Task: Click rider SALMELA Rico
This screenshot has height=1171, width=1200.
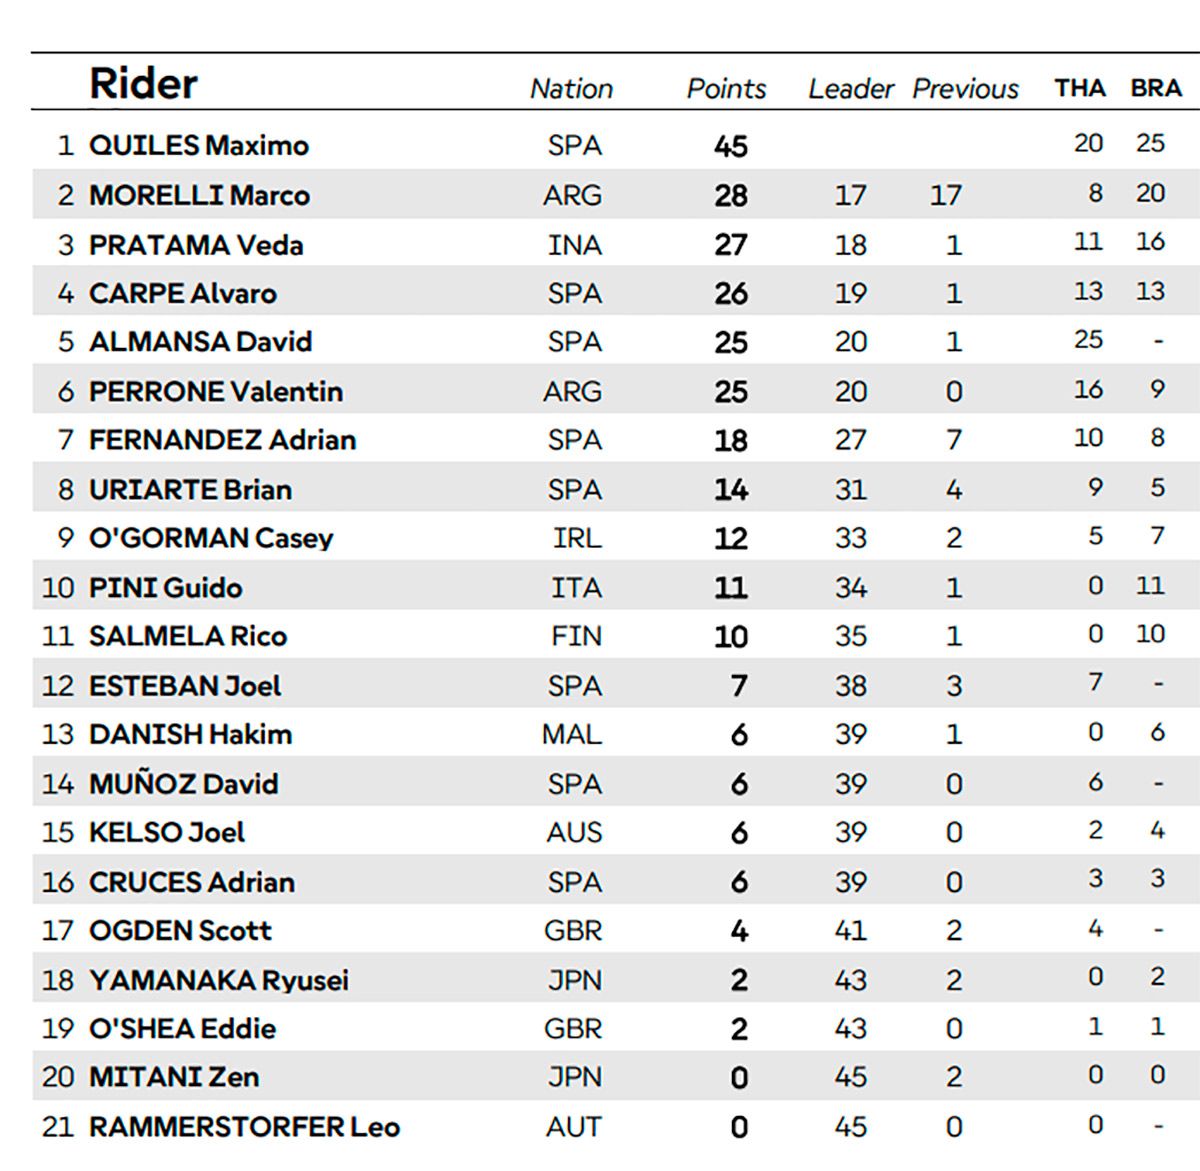Action: (187, 636)
